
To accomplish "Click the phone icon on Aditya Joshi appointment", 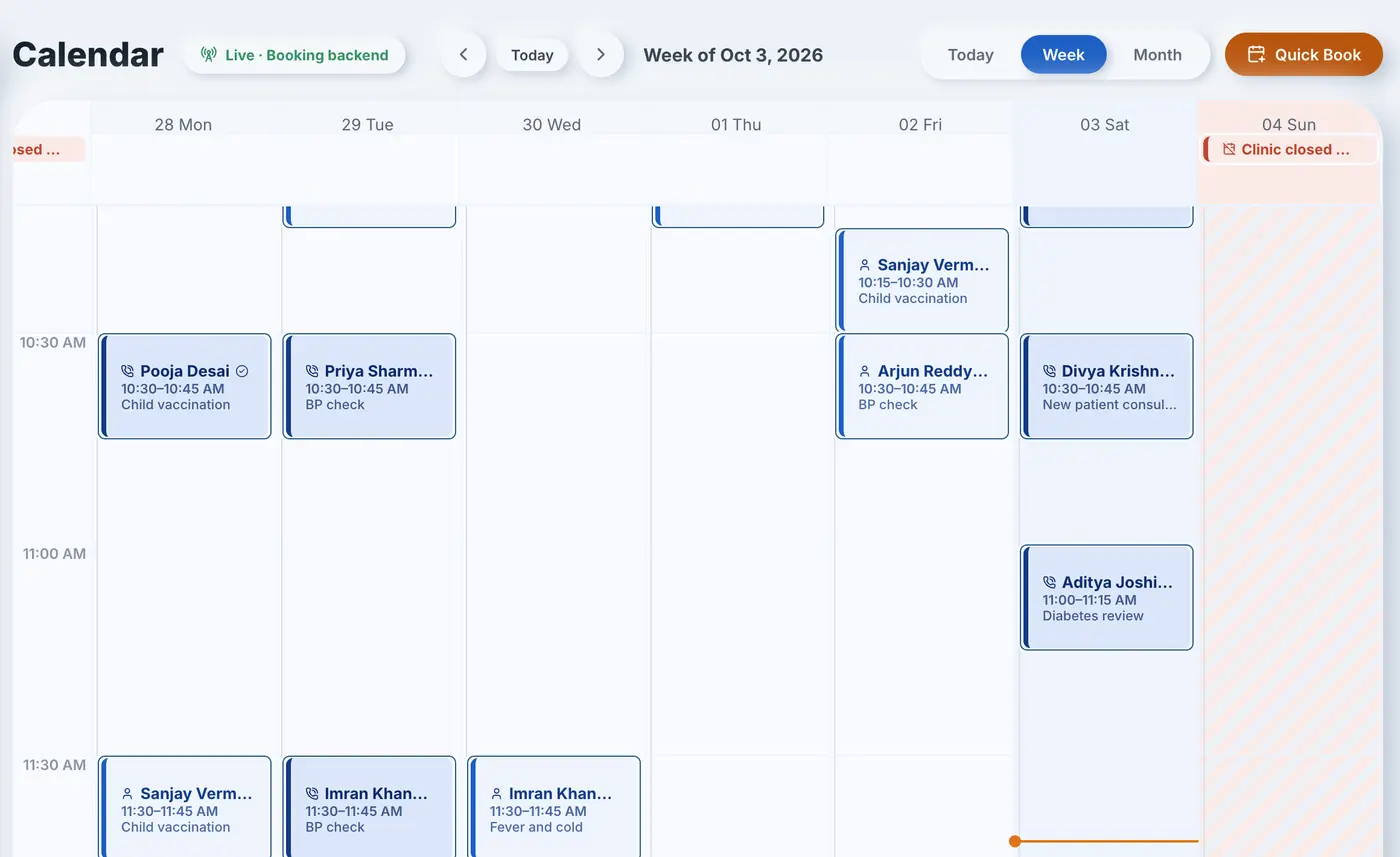I will 1049,582.
